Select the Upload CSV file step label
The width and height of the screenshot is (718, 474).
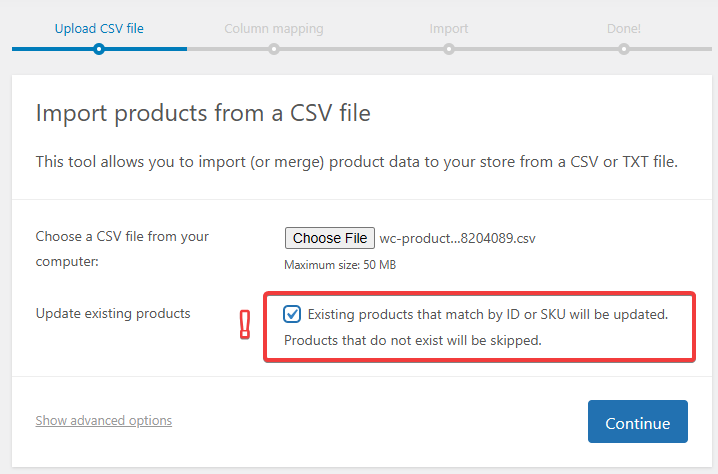(99, 28)
